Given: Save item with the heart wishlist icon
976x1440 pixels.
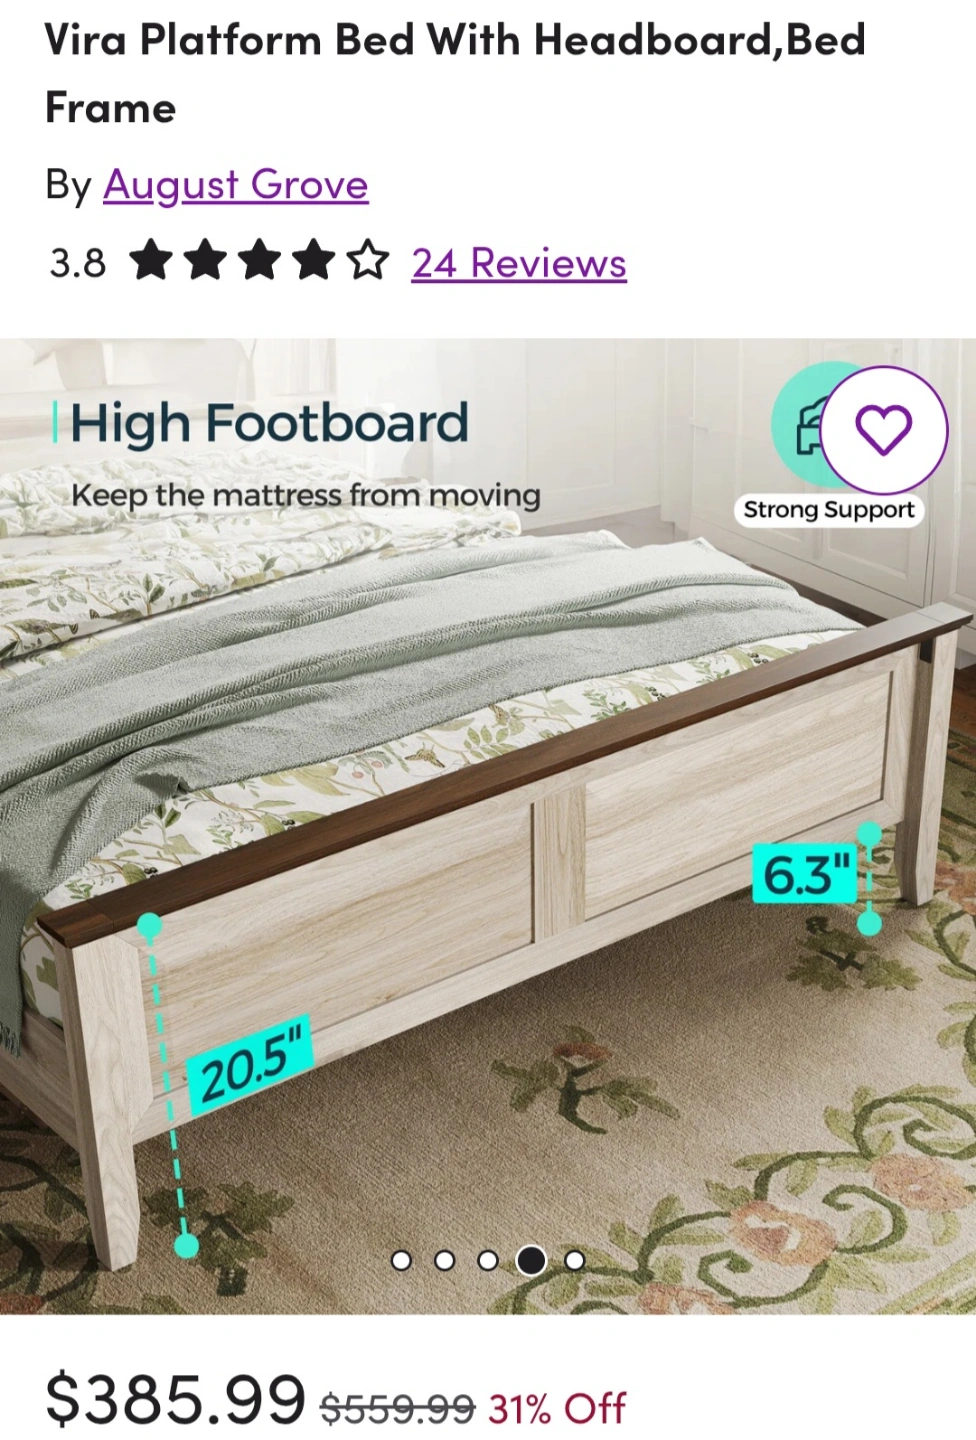Looking at the screenshot, I should (x=884, y=430).
